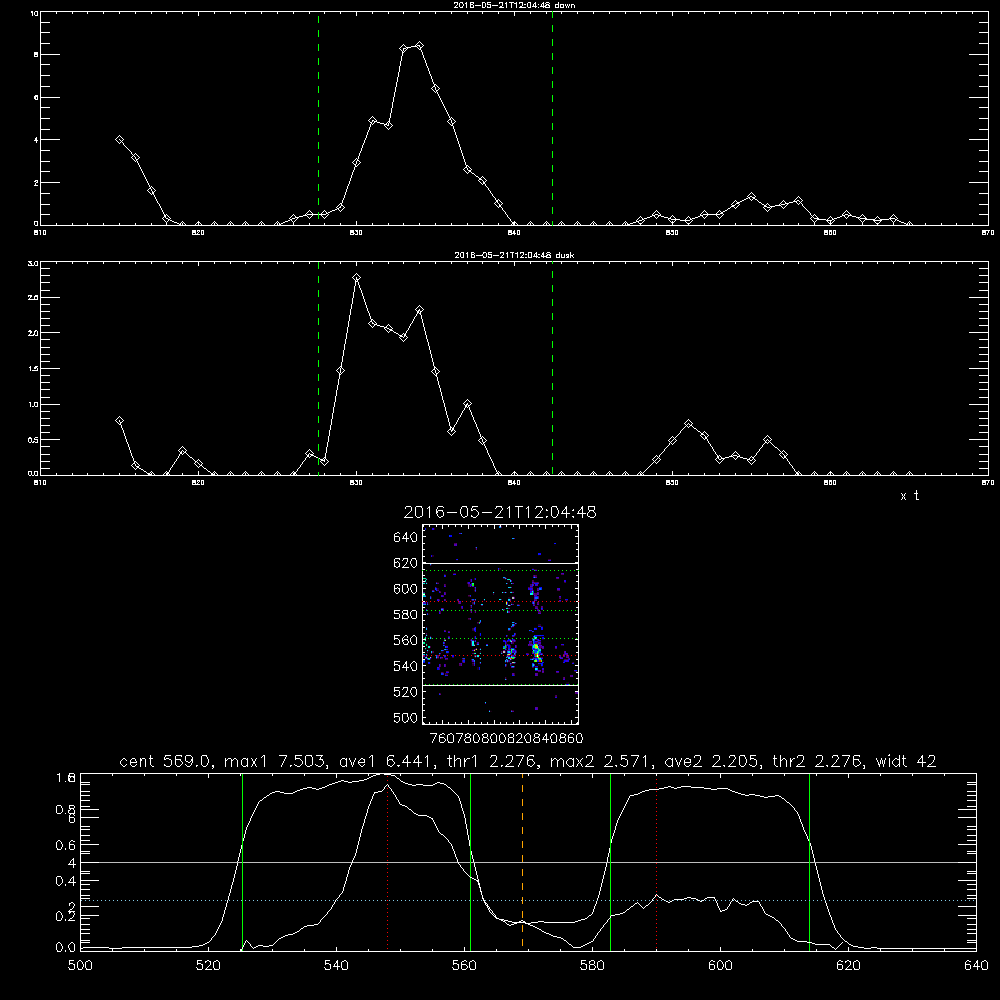Click the spectrogram y-axis label 620
This screenshot has height=1000, width=1000.
click(406, 563)
